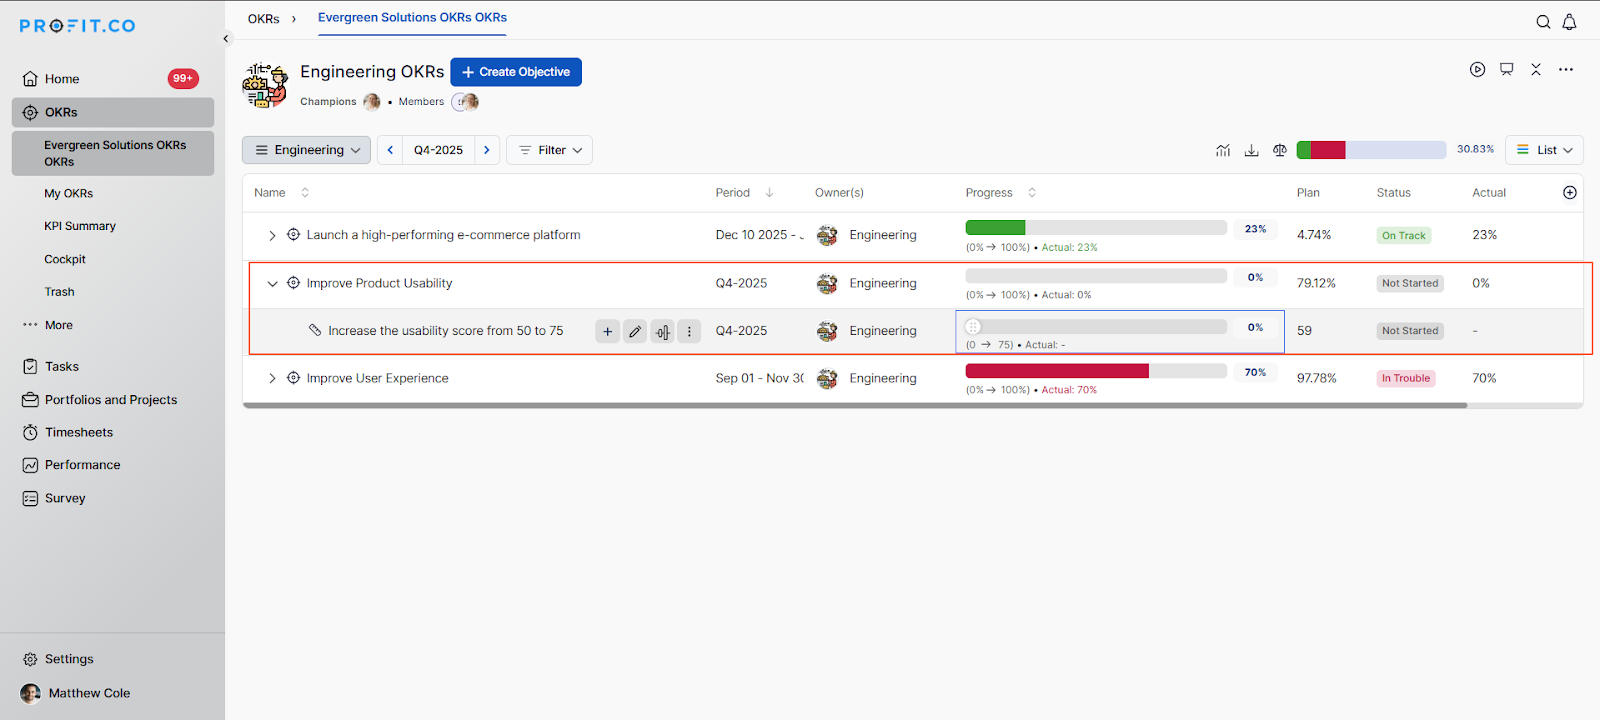Open the chart insights icon
The height and width of the screenshot is (720, 1600).
tap(1223, 150)
